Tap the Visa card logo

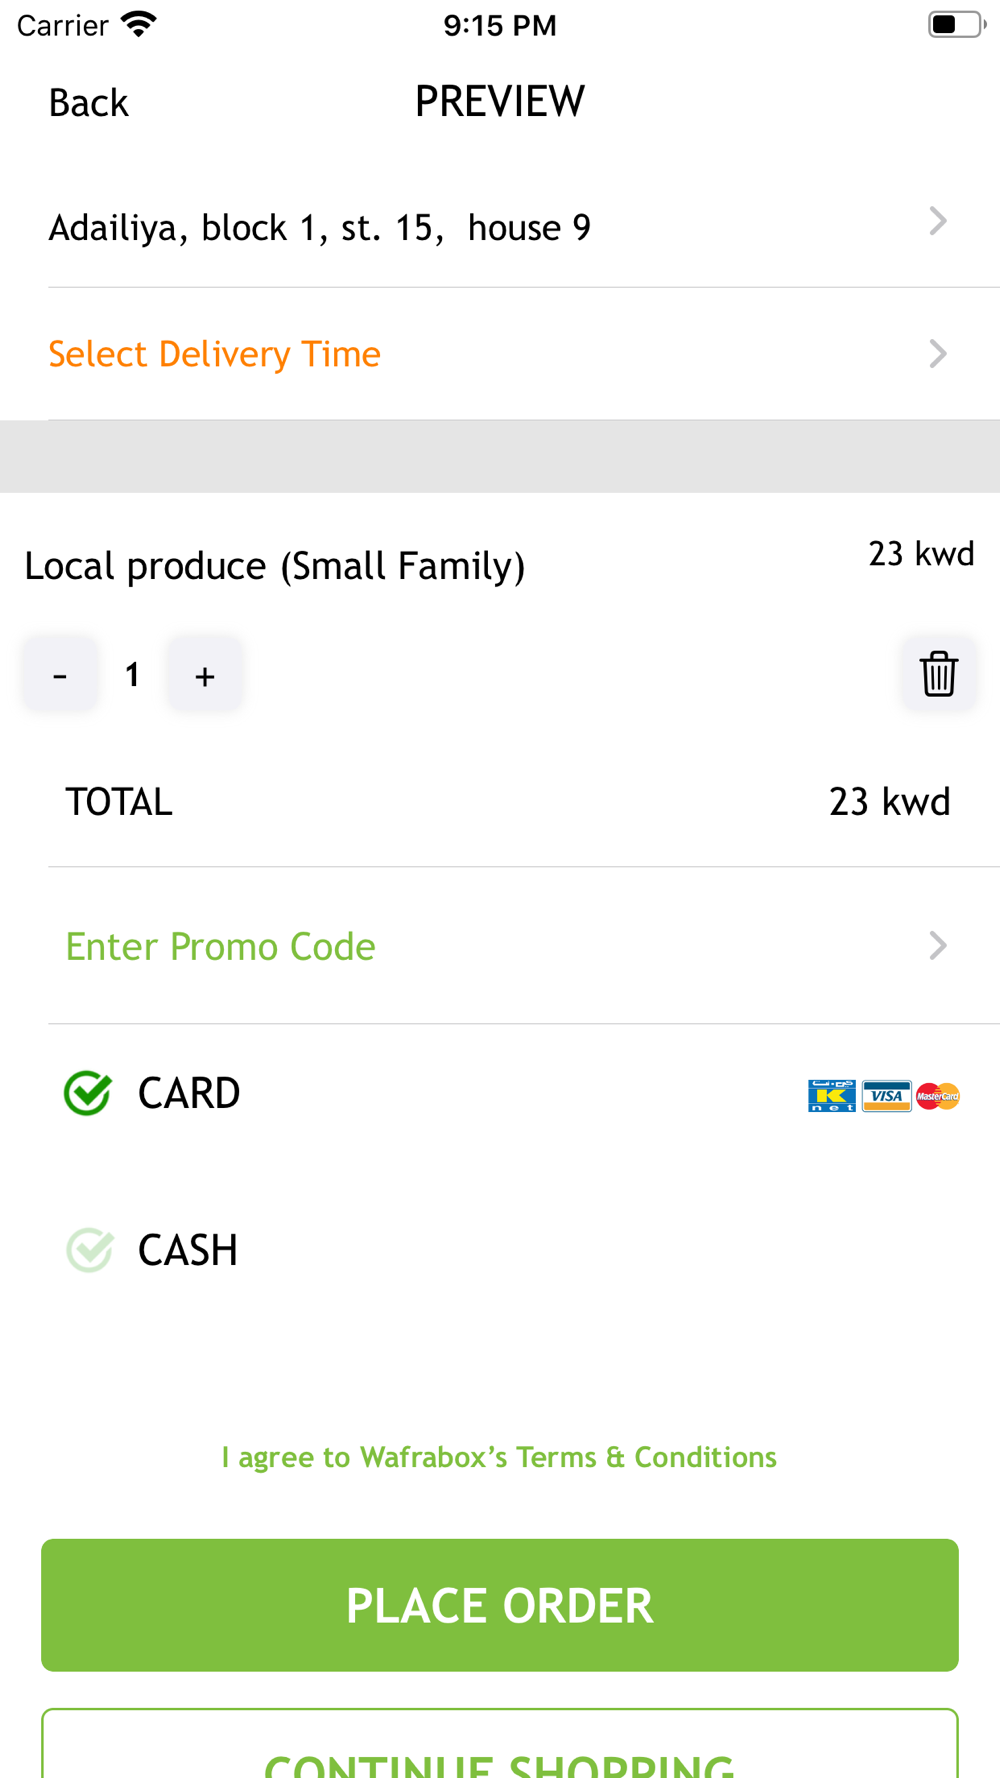point(886,1096)
